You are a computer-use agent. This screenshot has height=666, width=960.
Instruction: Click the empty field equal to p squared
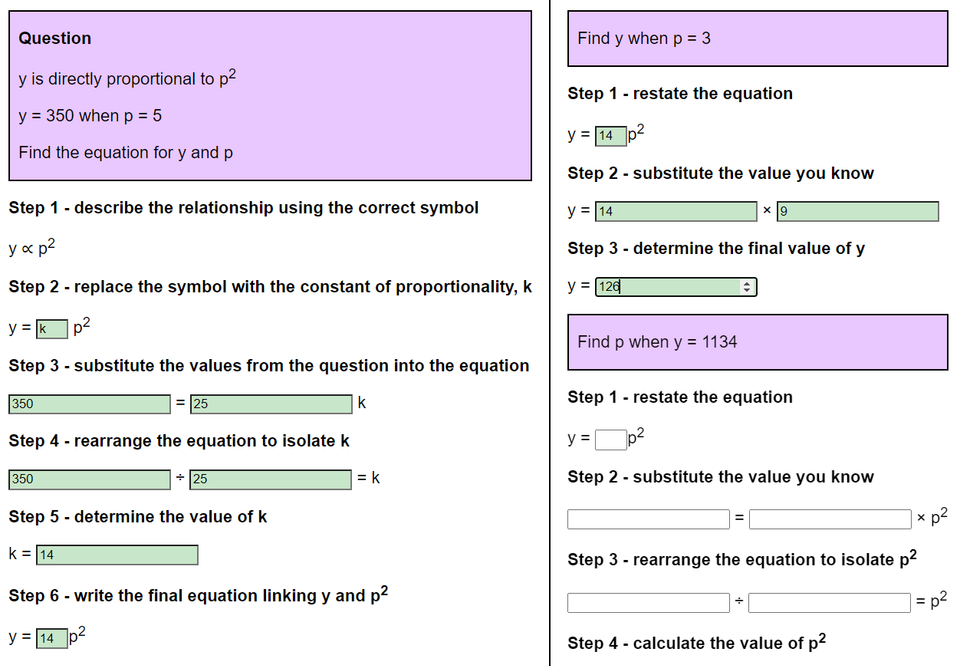click(830, 602)
